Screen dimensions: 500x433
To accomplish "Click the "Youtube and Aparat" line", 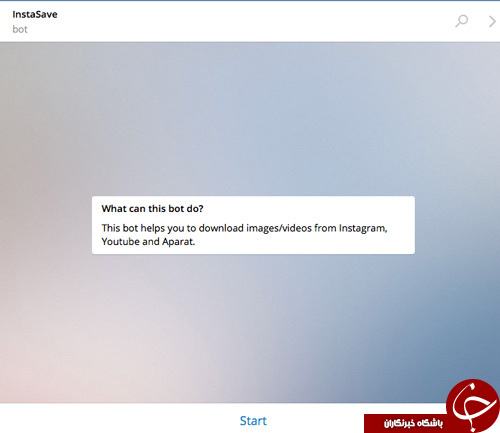I will point(148,242).
